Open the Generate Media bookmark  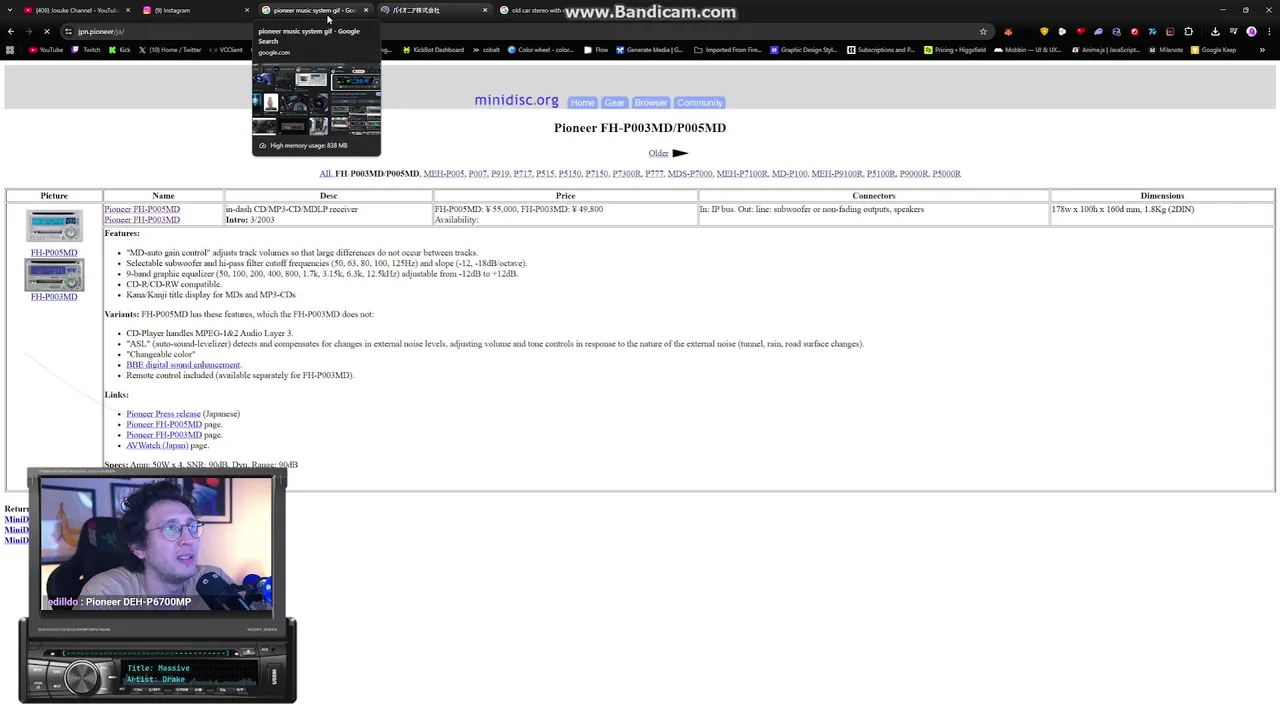click(x=650, y=50)
